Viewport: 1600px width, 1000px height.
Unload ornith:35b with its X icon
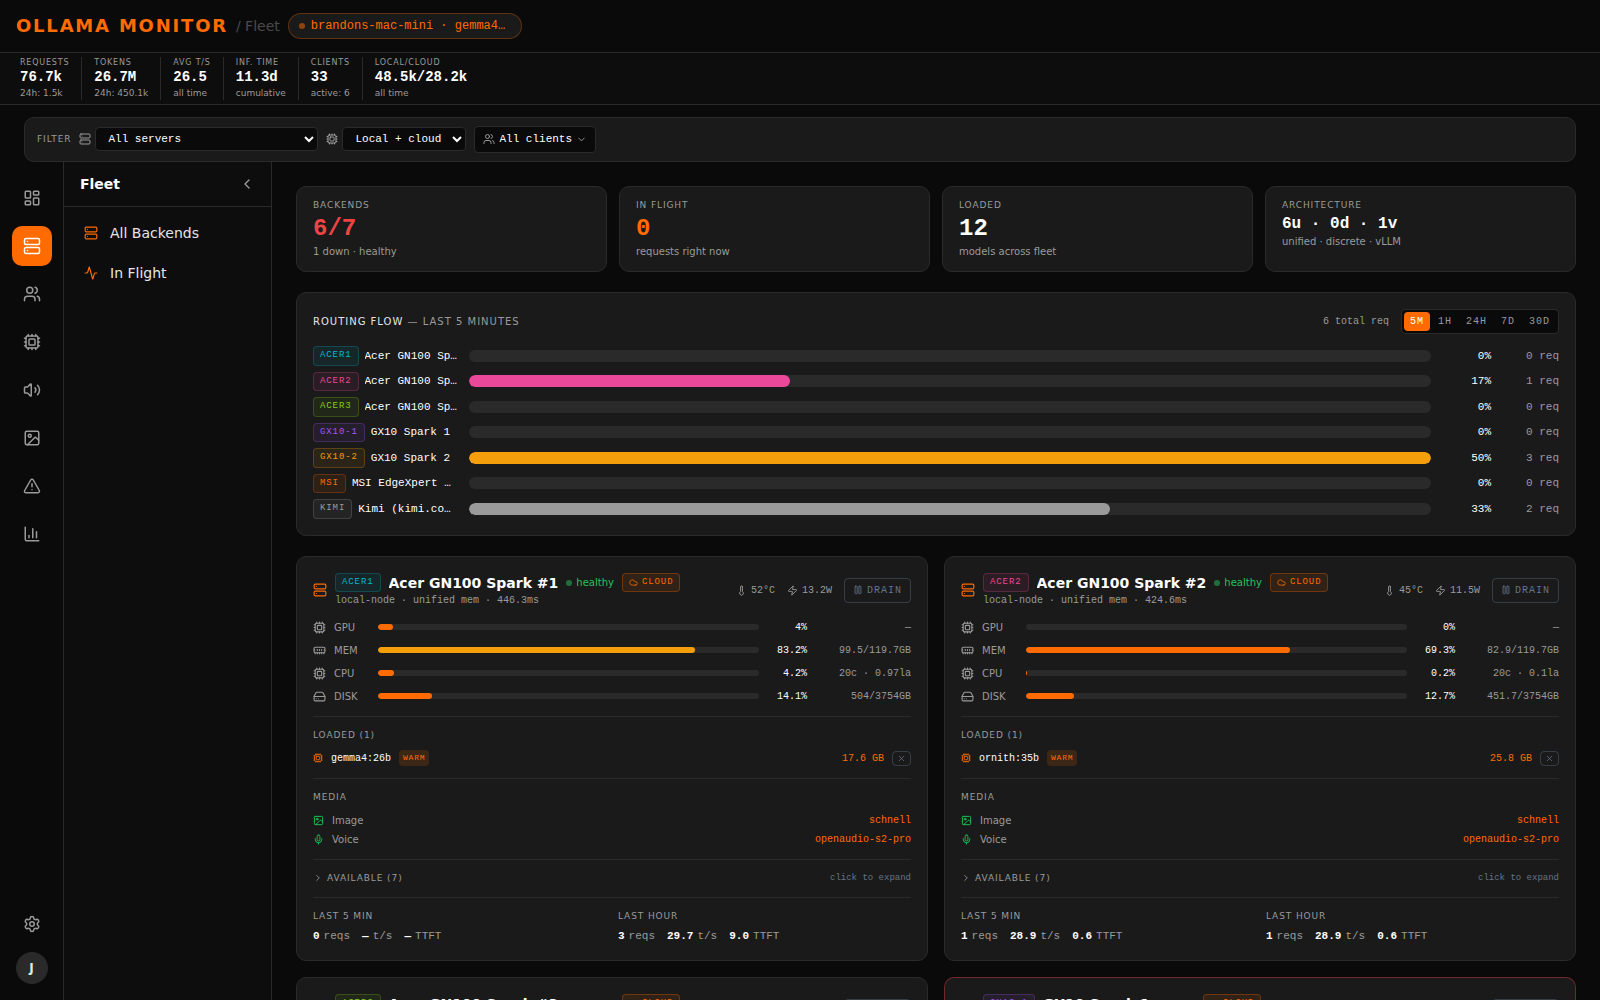(x=1549, y=758)
